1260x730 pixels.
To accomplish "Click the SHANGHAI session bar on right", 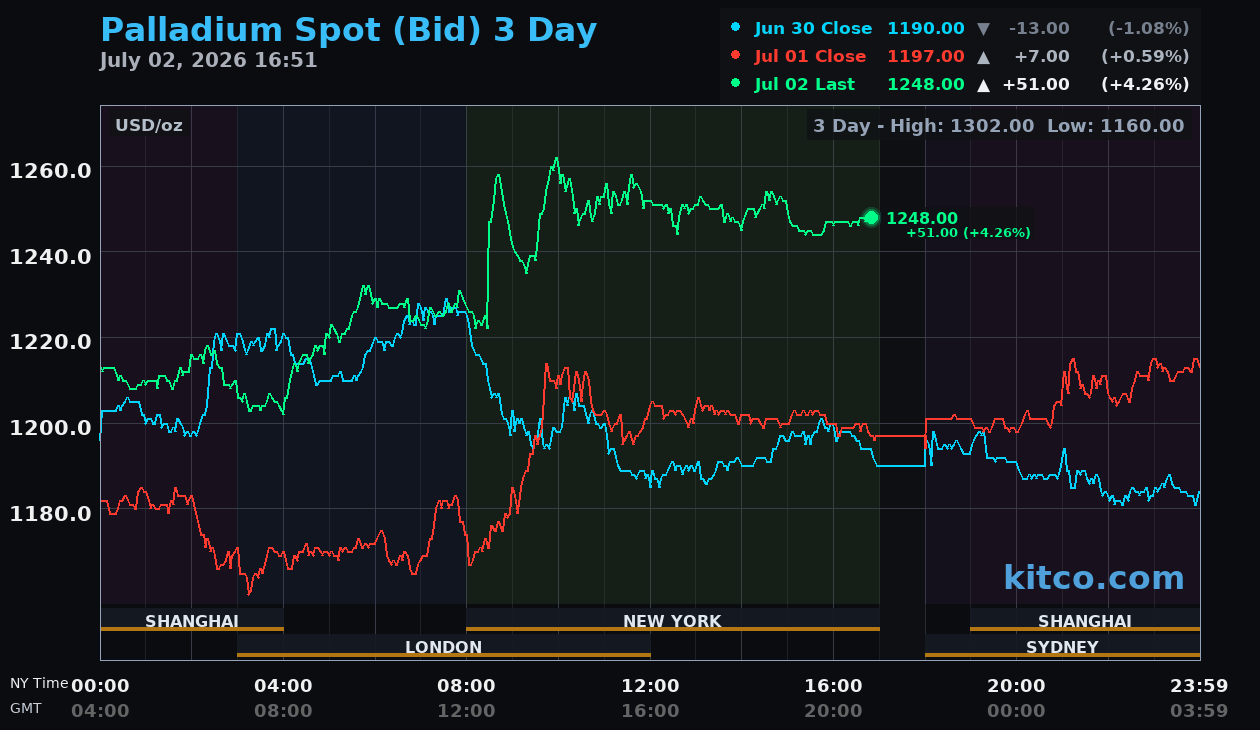I will pyautogui.click(x=1085, y=621).
